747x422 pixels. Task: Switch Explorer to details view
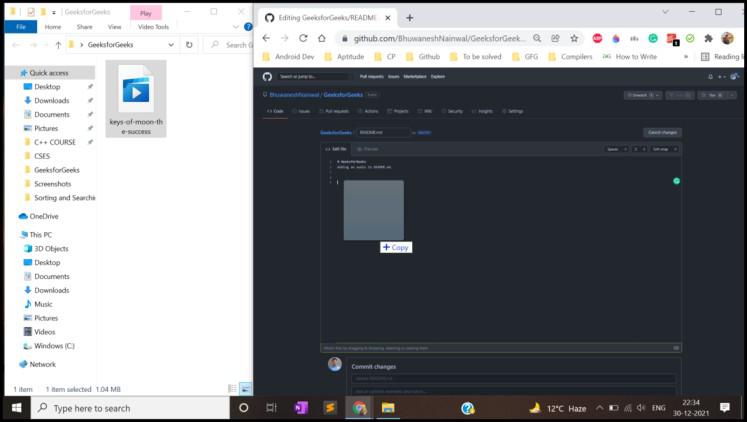pos(232,389)
